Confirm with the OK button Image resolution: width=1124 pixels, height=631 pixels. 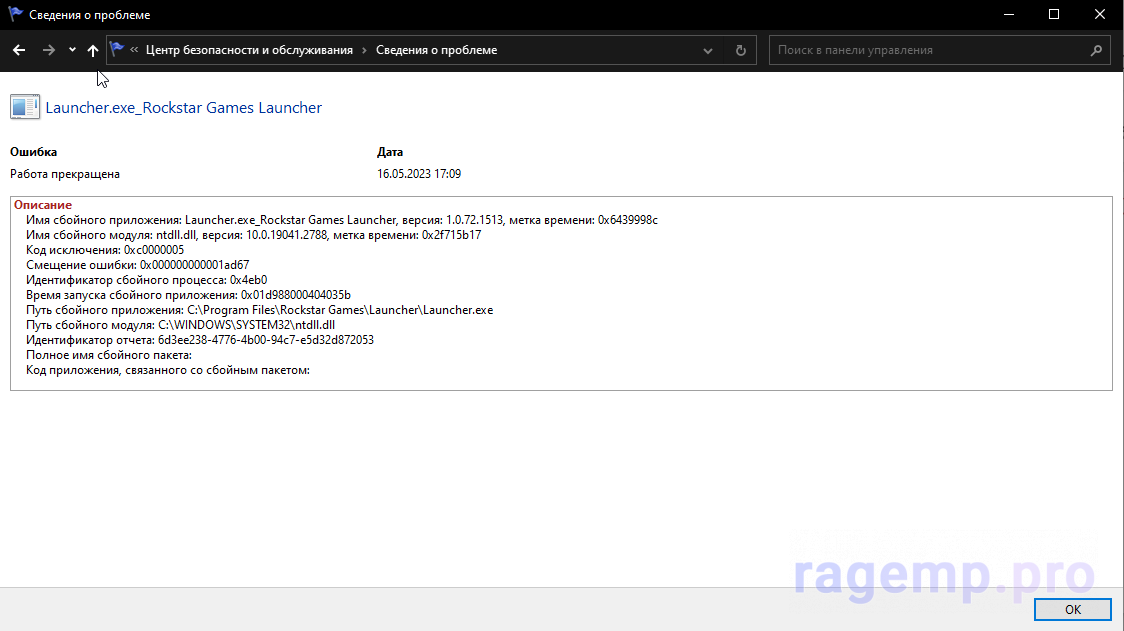(x=1072, y=609)
